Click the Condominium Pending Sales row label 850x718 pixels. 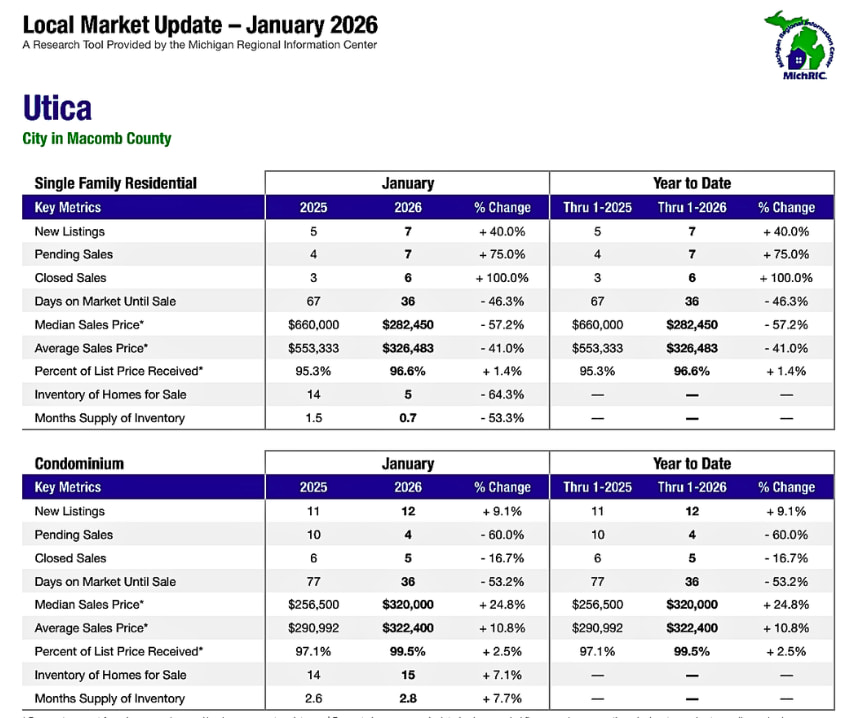click(74, 535)
